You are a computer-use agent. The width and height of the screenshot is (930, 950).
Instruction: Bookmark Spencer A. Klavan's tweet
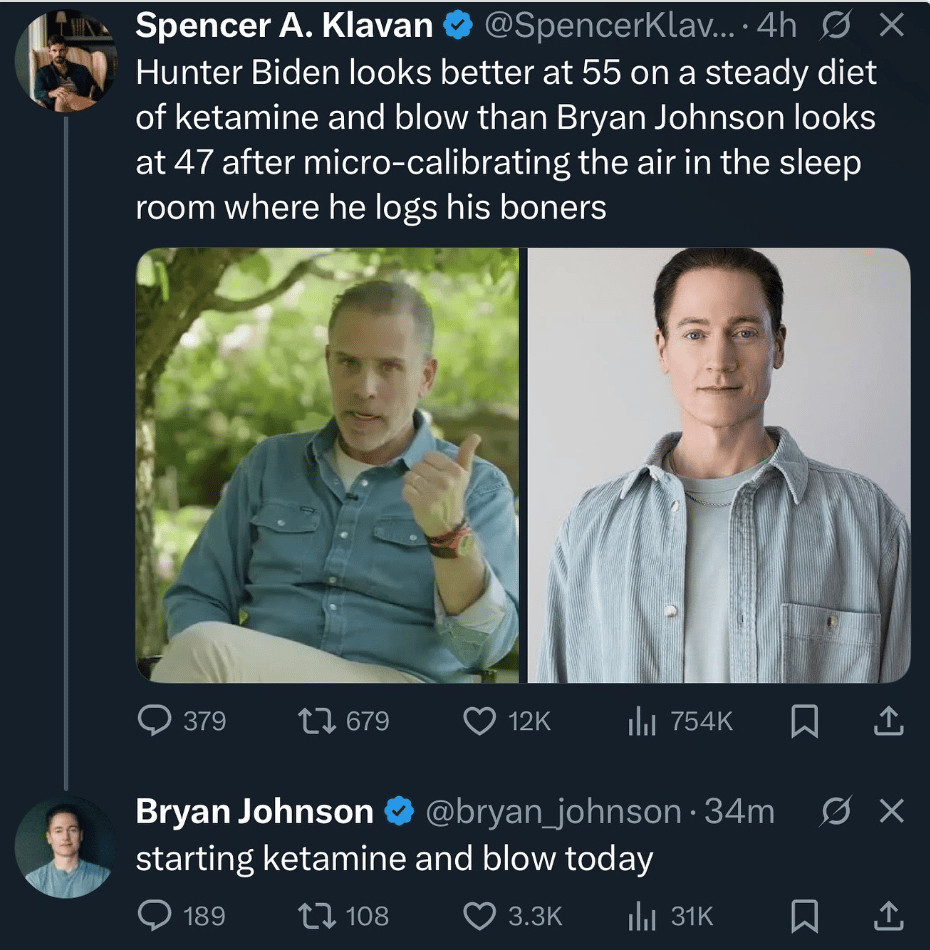click(803, 721)
